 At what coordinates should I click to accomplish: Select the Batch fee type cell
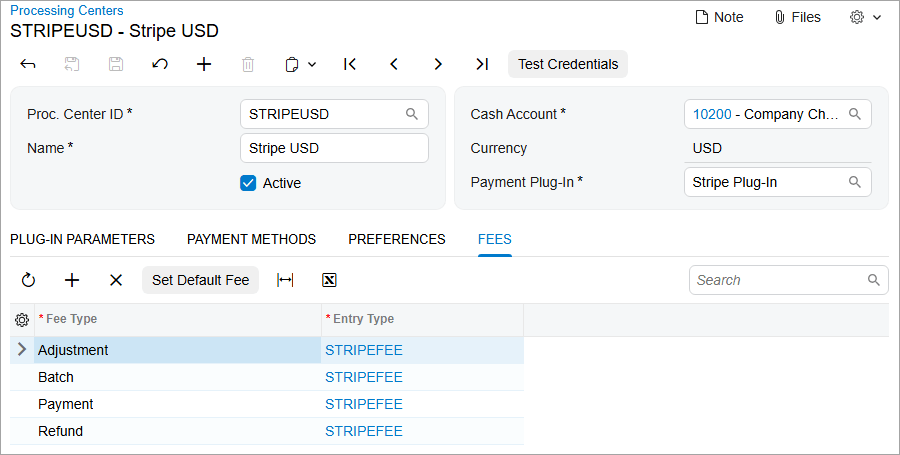178,377
